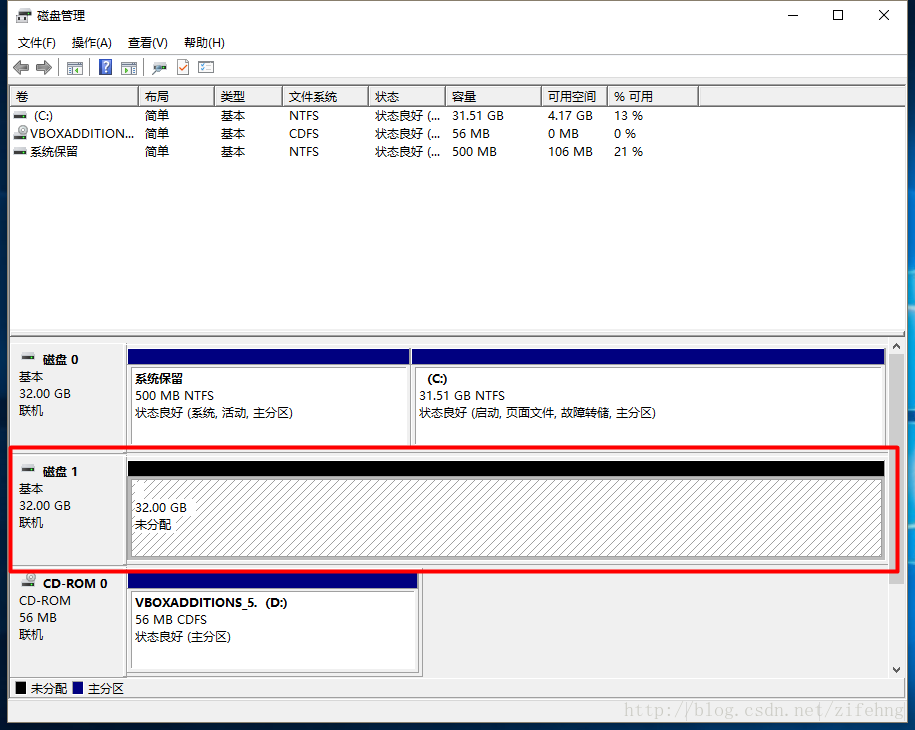Open the blue Help question-mark icon
The width and height of the screenshot is (915, 730).
click(106, 67)
